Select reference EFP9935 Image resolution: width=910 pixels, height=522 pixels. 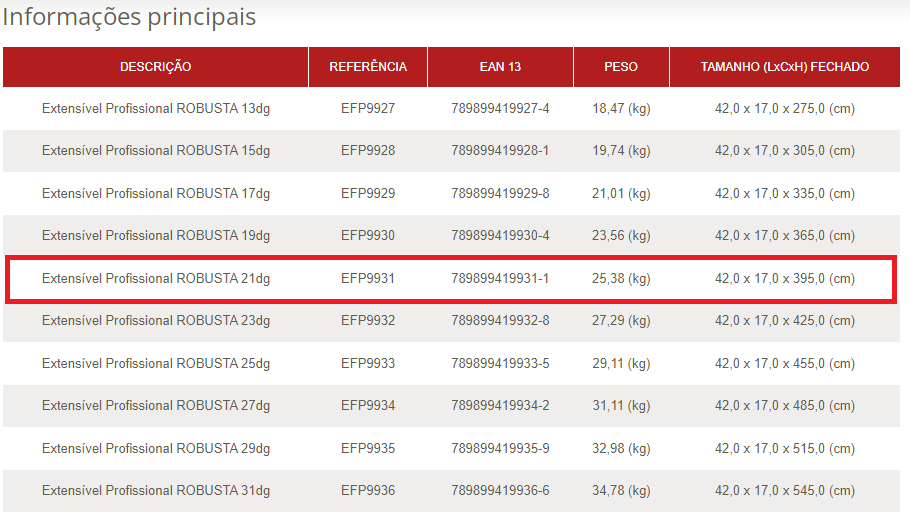(x=368, y=448)
